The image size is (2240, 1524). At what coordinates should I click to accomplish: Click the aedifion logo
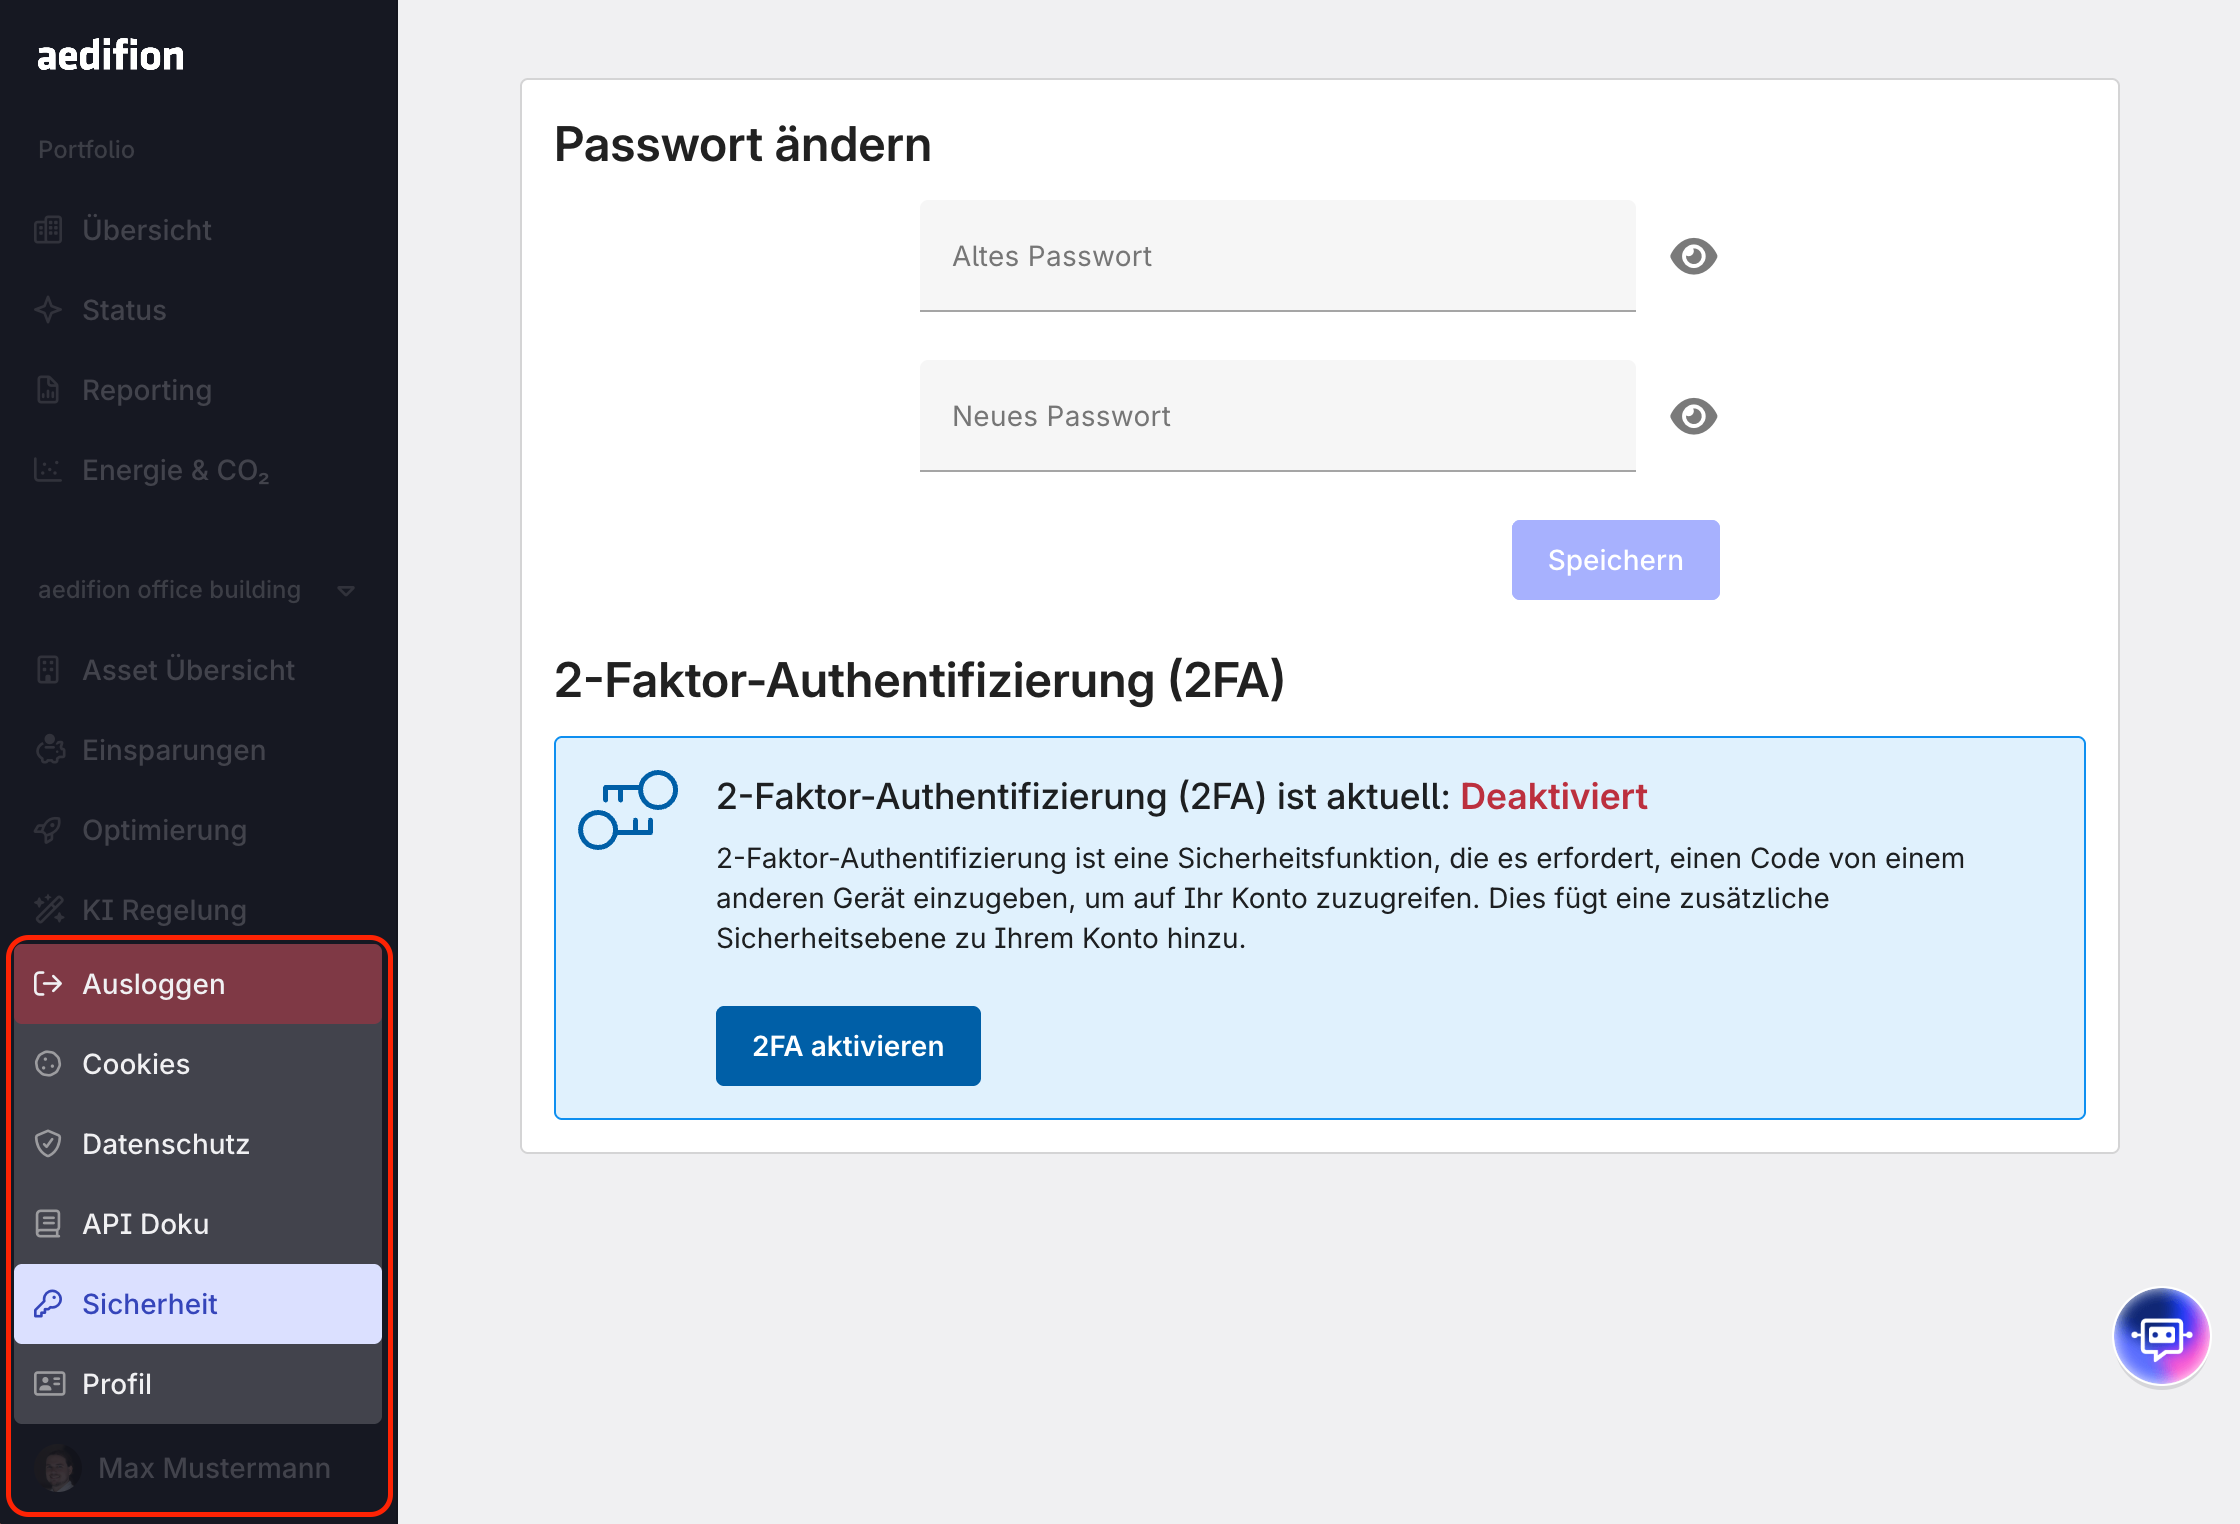[x=111, y=56]
